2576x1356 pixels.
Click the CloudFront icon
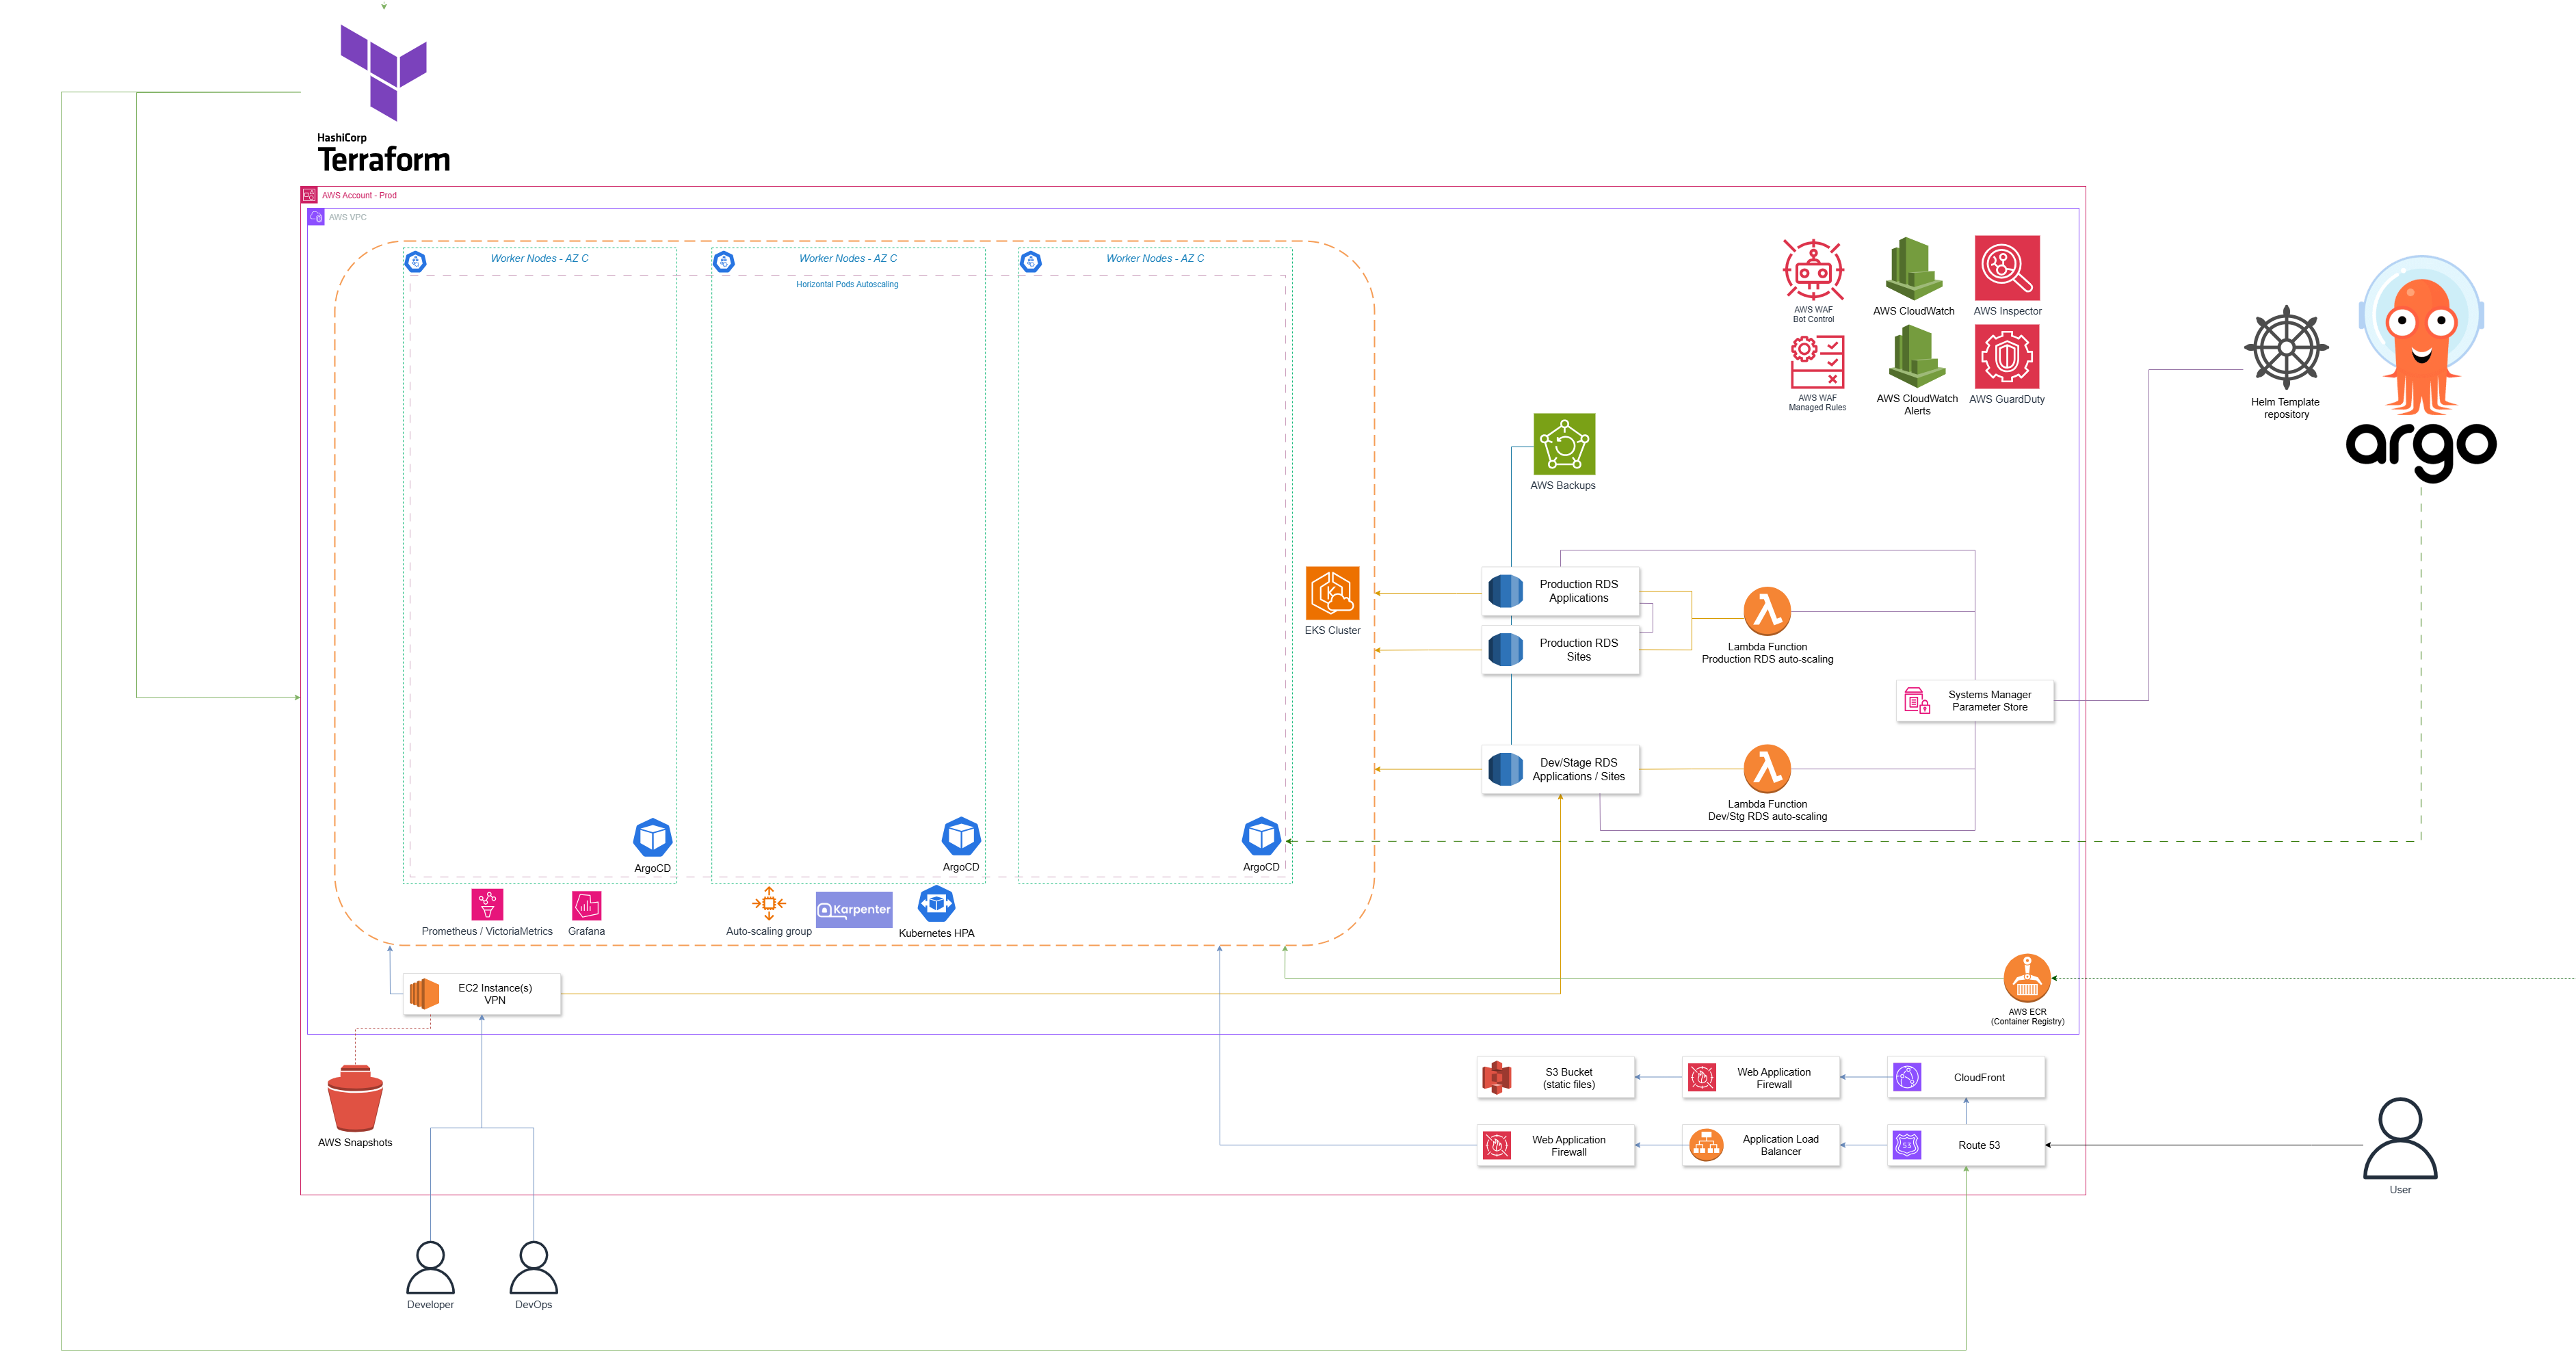click(1907, 1077)
